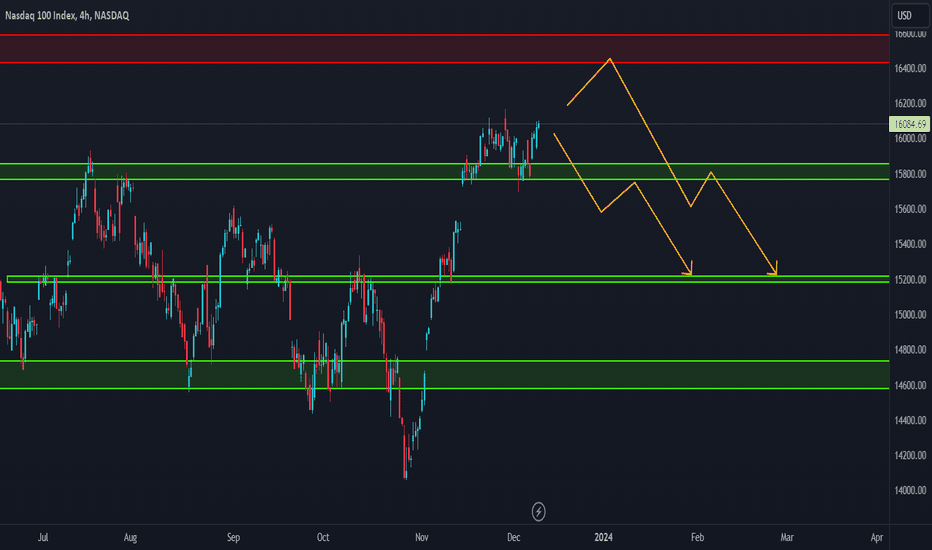The image size is (932, 550).
Task: Click the Nov label on time axis
Action: pyautogui.click(x=421, y=538)
